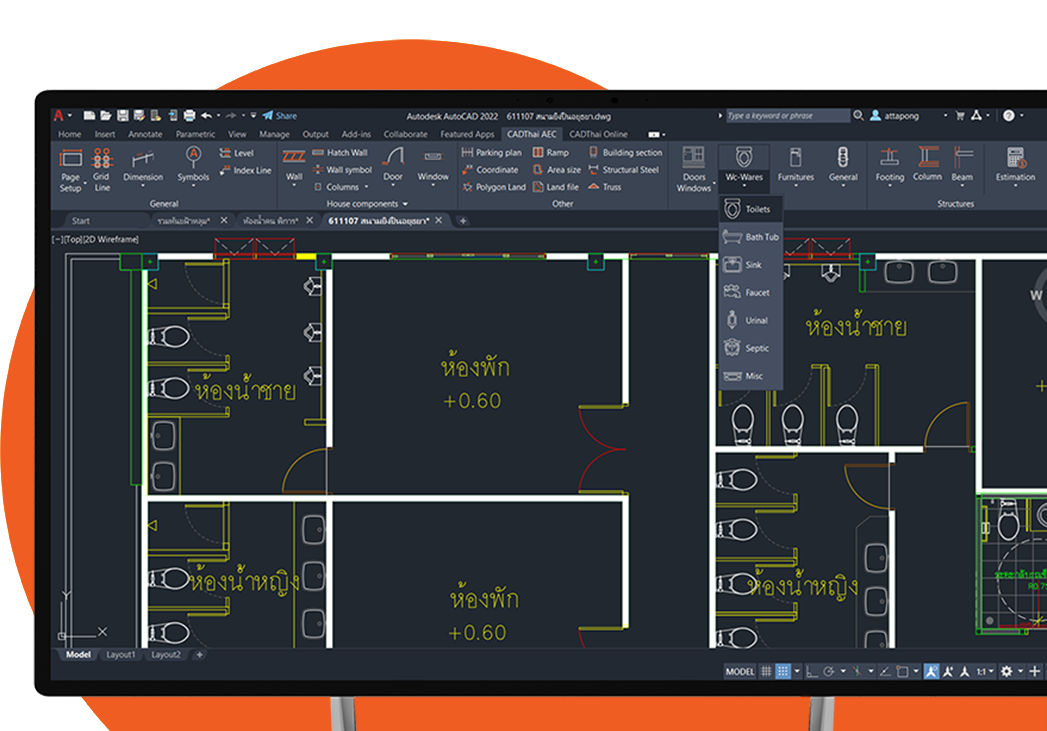The width and height of the screenshot is (1047, 731).
Task: Click the Beam structure tool
Action: pyautogui.click(x=962, y=164)
